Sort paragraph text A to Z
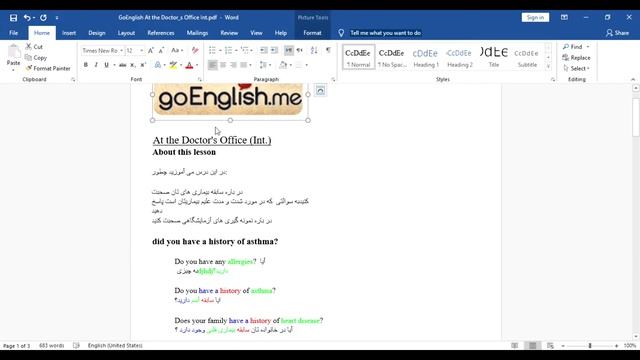640x360 pixels. [x=314, y=50]
